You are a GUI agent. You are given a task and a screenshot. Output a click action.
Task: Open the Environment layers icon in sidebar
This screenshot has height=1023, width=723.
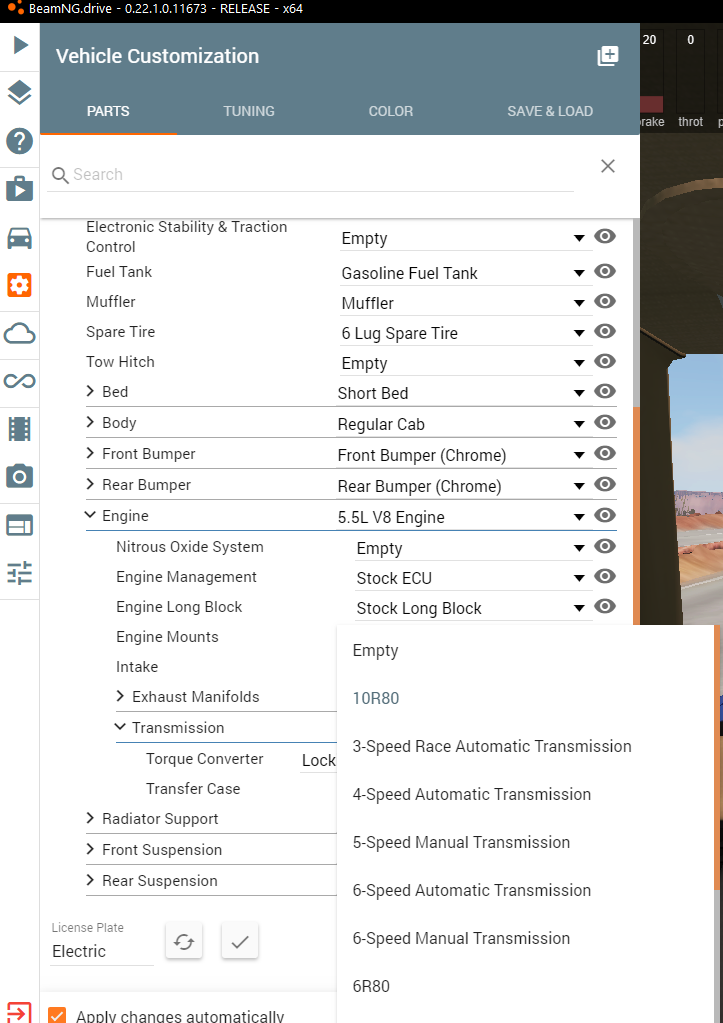[20, 93]
